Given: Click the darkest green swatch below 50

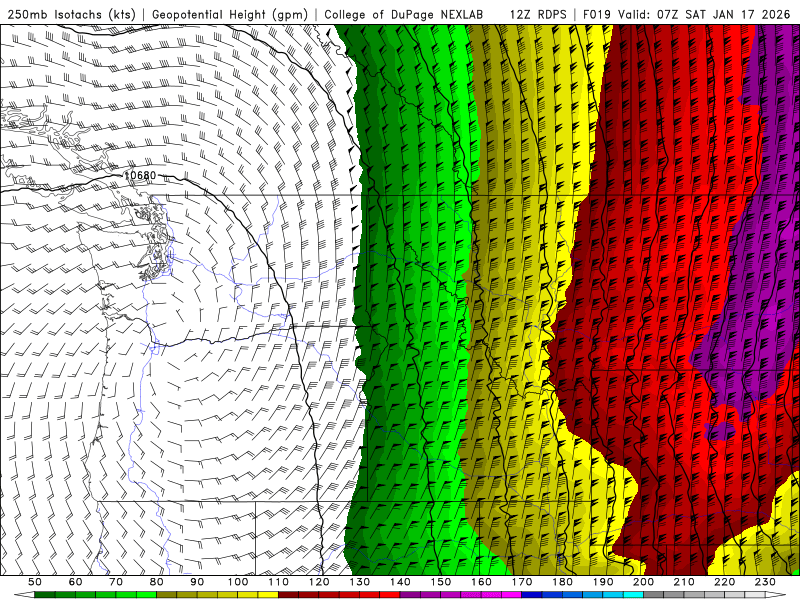Looking at the screenshot, I should click(x=44, y=595).
